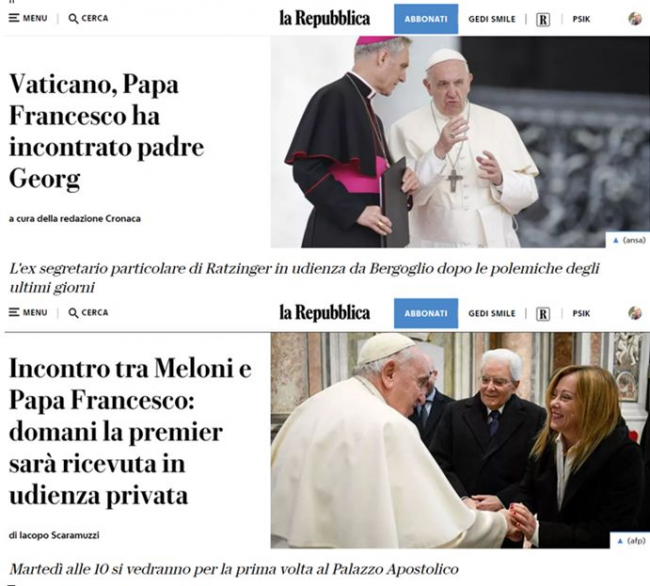Open the top GEDI SMILE menu item

492,19
